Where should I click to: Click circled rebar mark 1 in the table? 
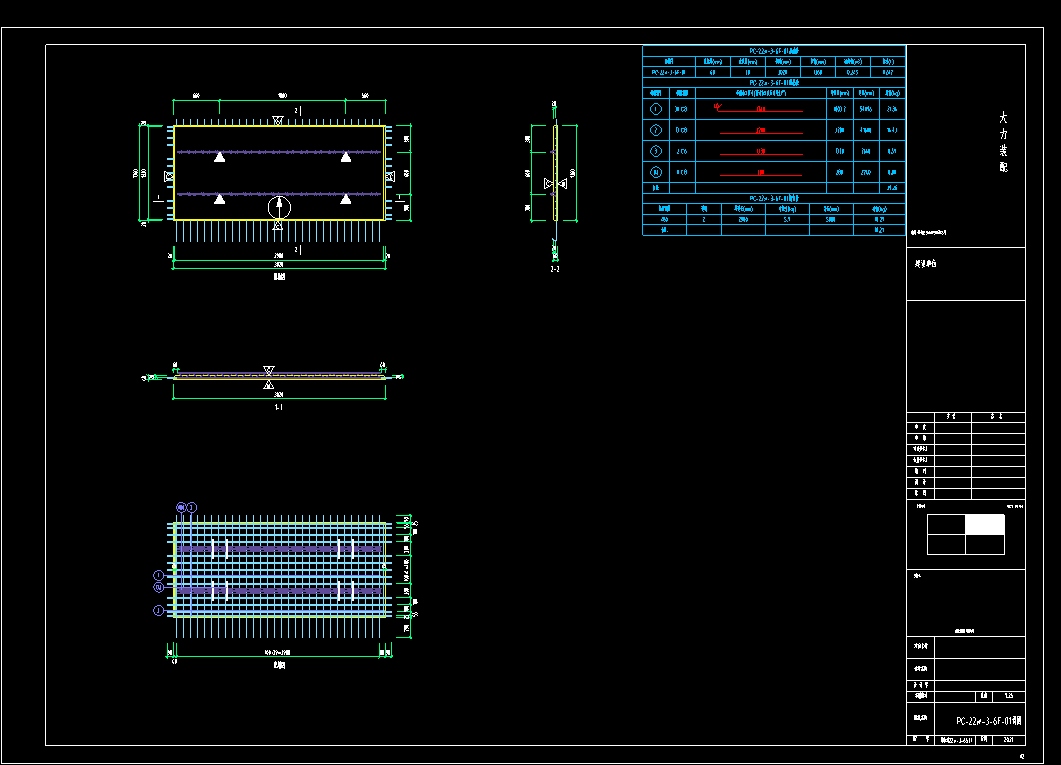coord(655,109)
